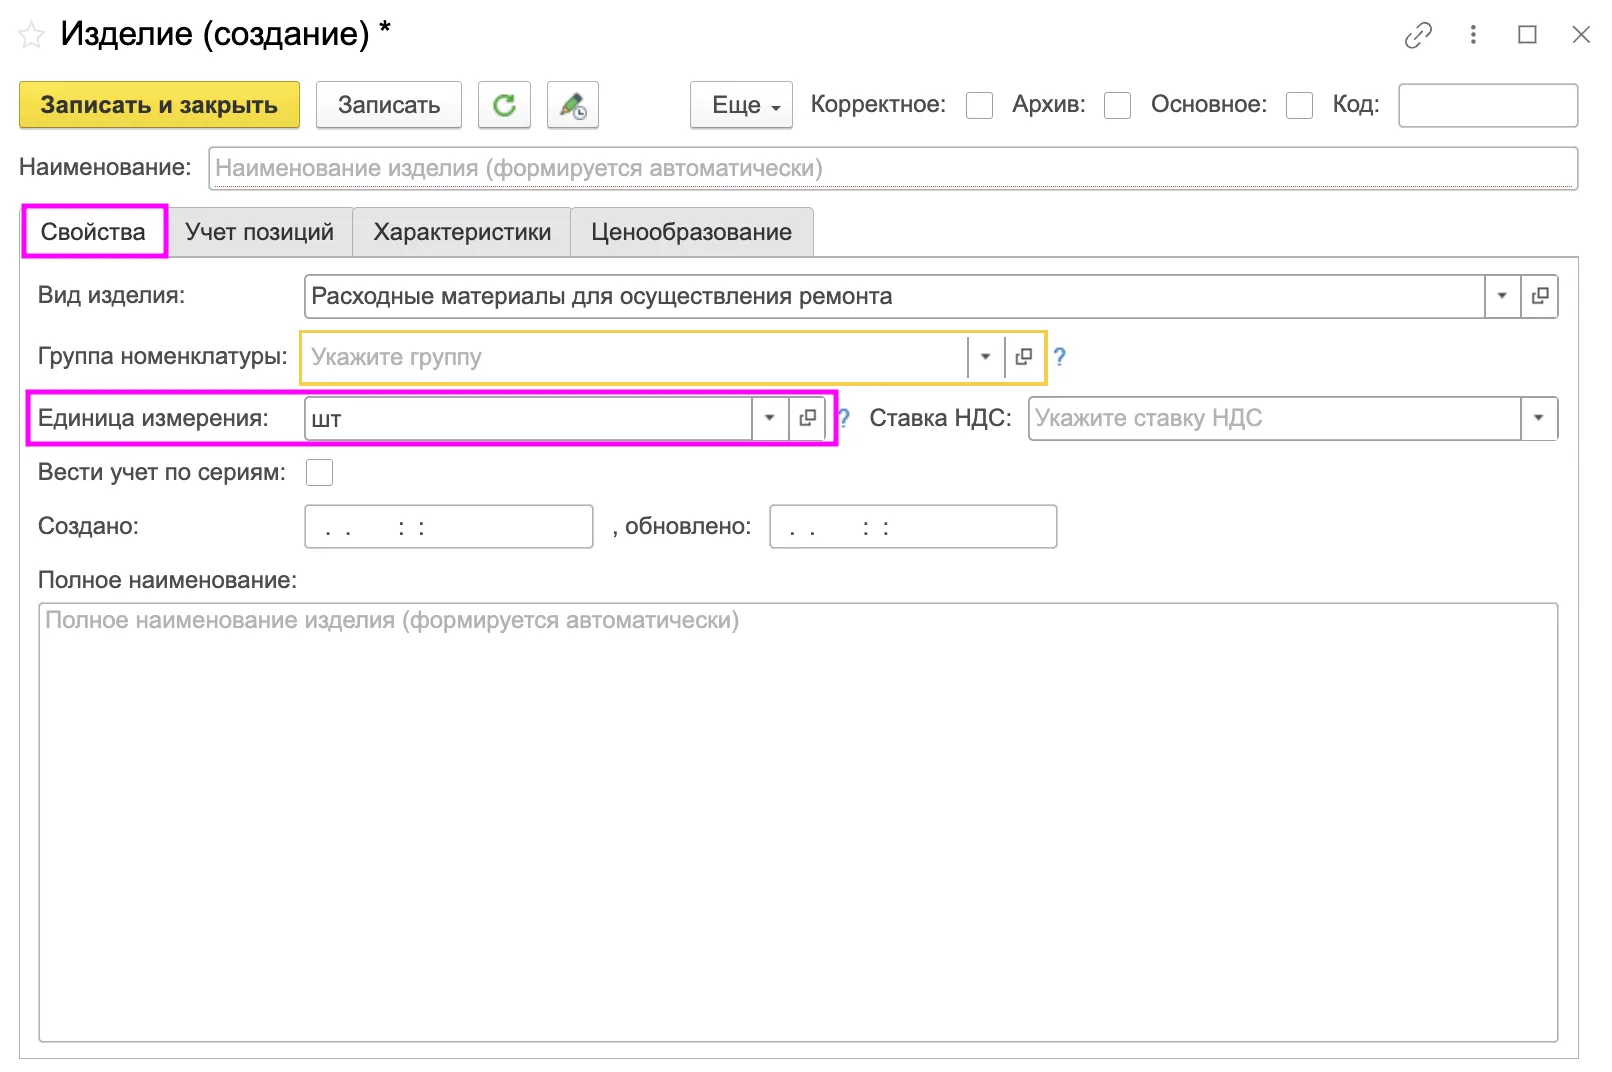The height and width of the screenshot is (1072, 1612).
Task: Open Группа номенклатуры record via open icon
Action: point(1024,357)
